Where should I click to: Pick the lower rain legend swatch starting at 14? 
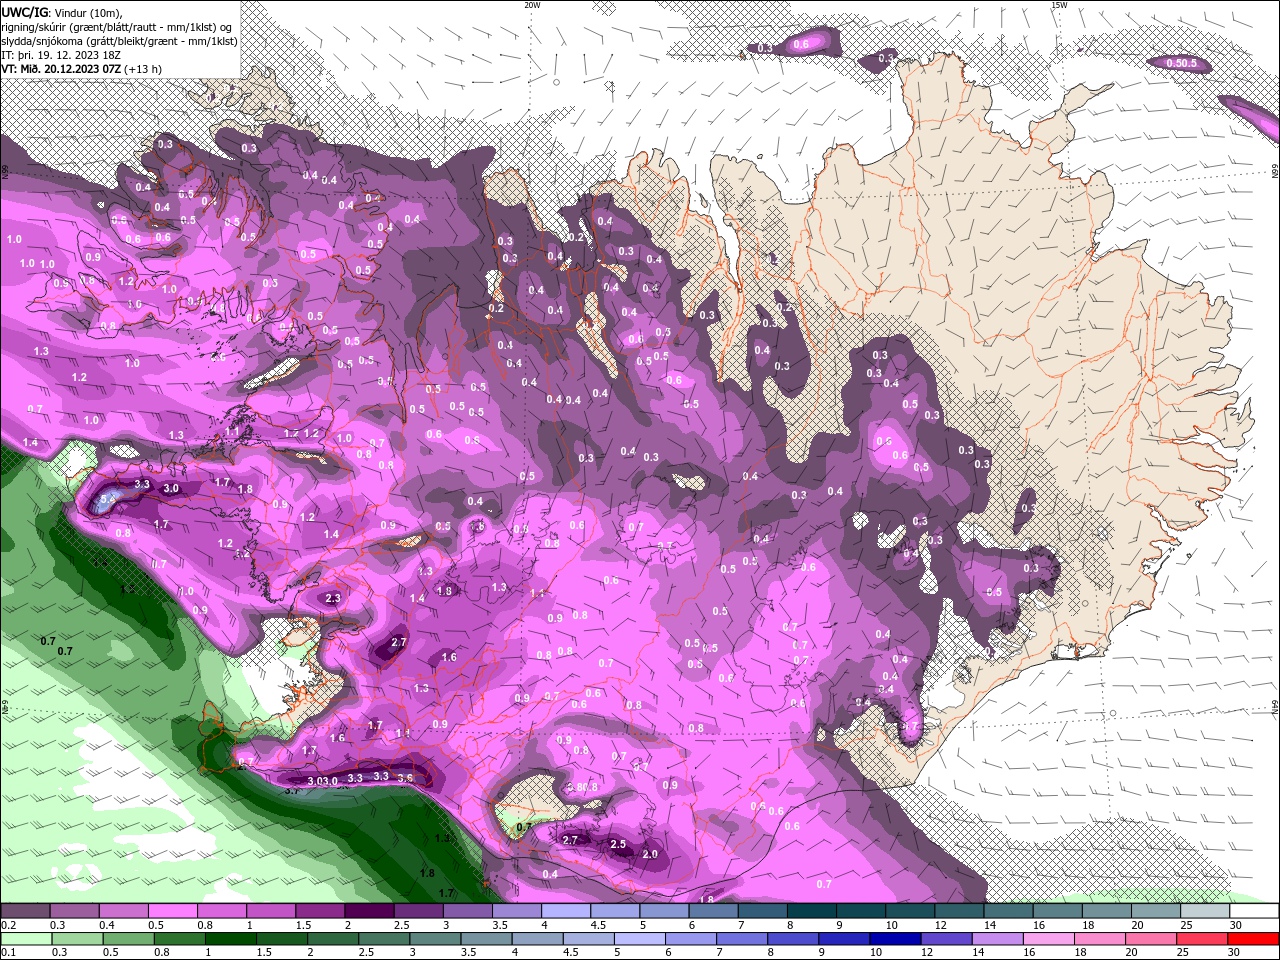[998, 939]
